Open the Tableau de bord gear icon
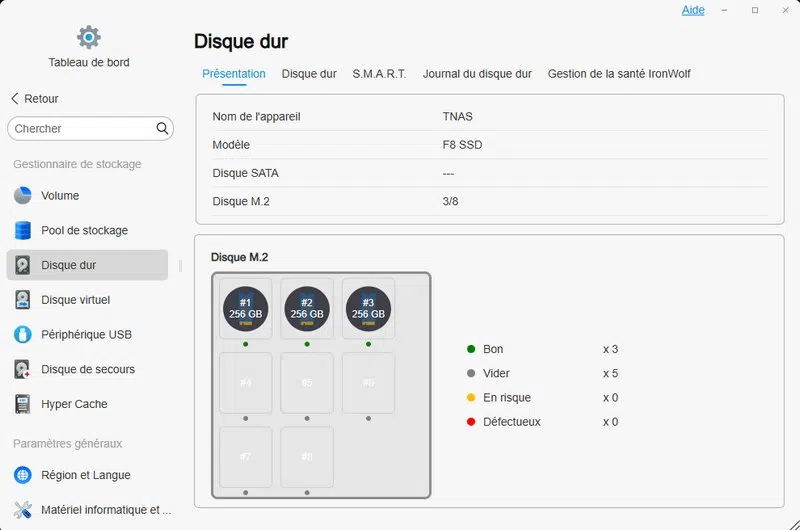The image size is (800, 530). [89, 37]
